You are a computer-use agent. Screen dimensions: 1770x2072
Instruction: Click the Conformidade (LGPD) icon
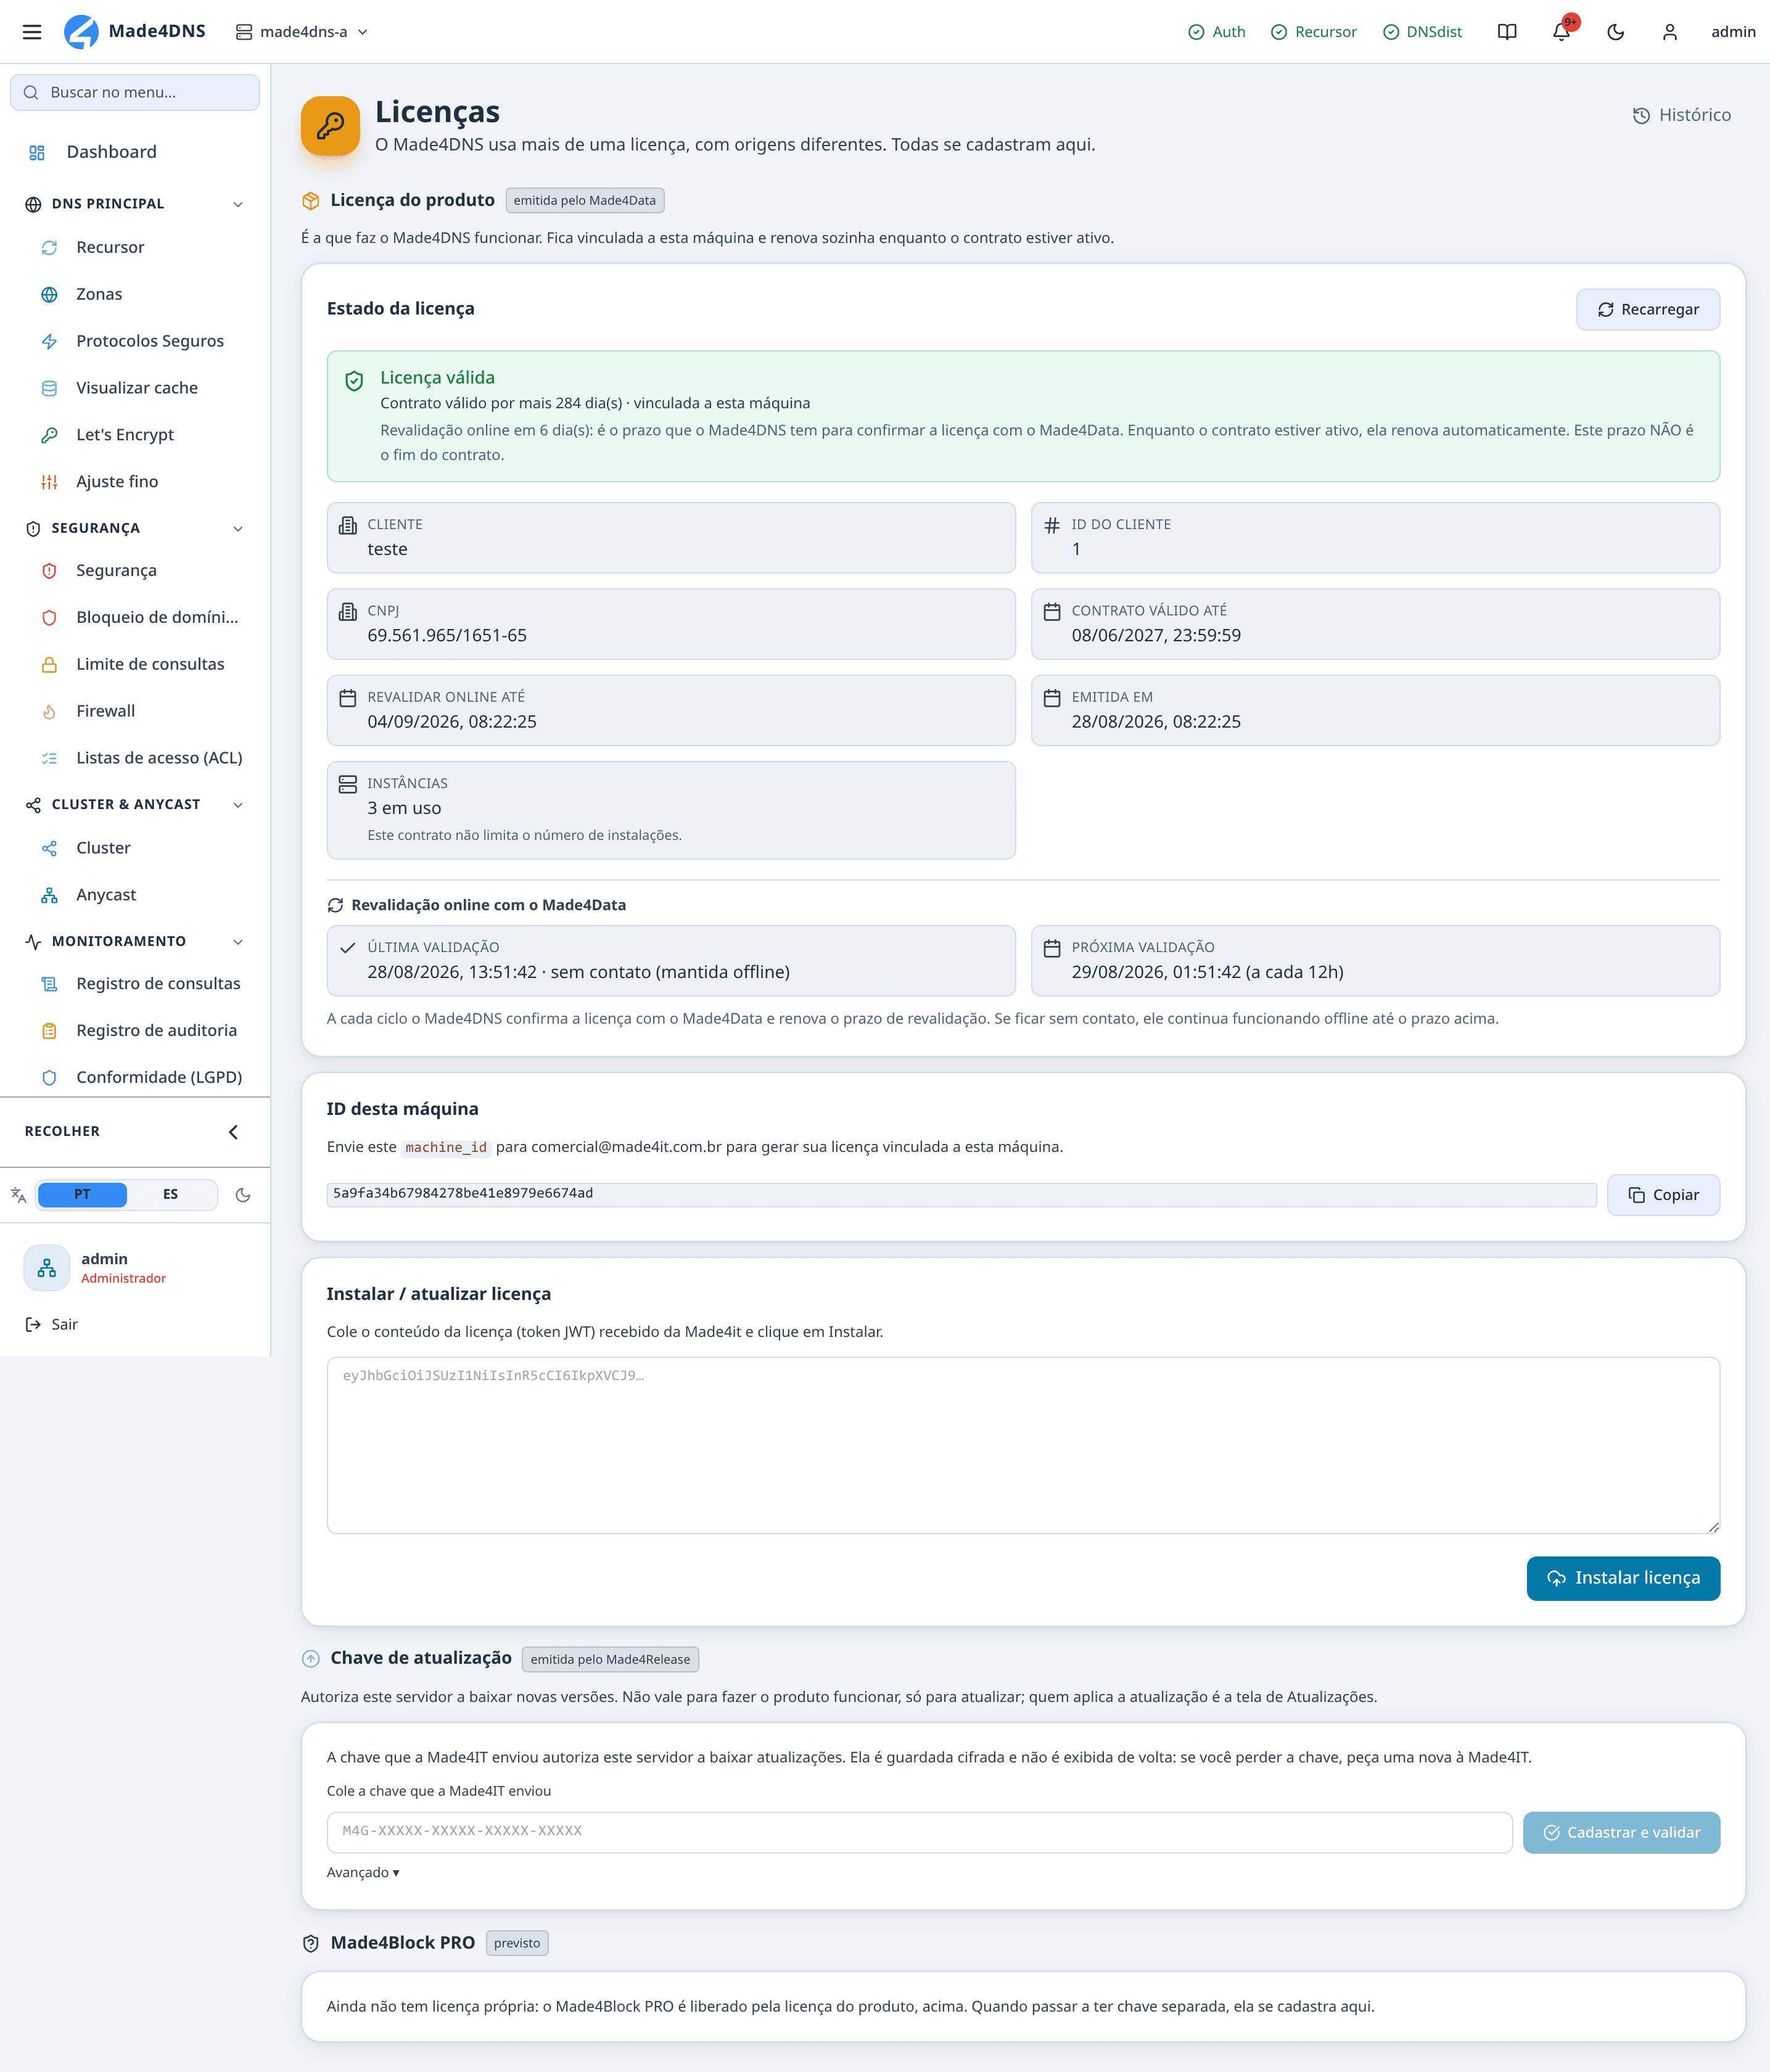click(49, 1078)
